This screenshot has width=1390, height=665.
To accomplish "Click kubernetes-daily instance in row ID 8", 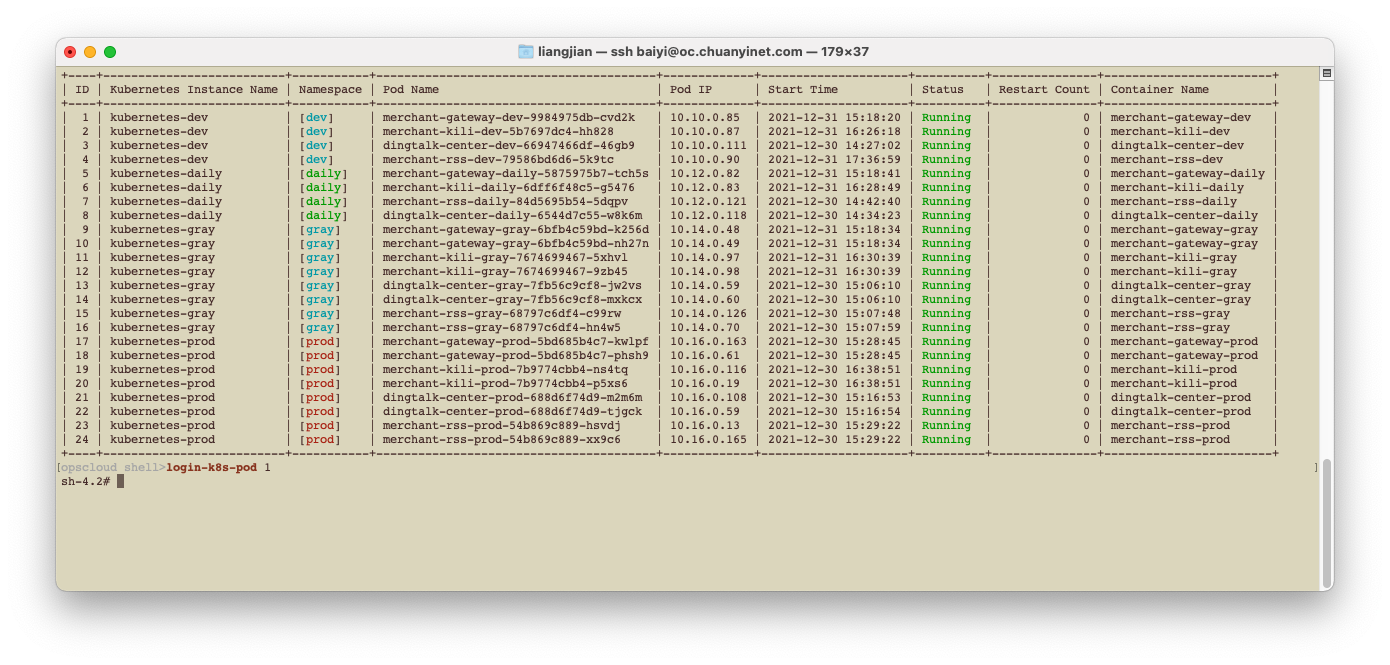I will 166,215.
